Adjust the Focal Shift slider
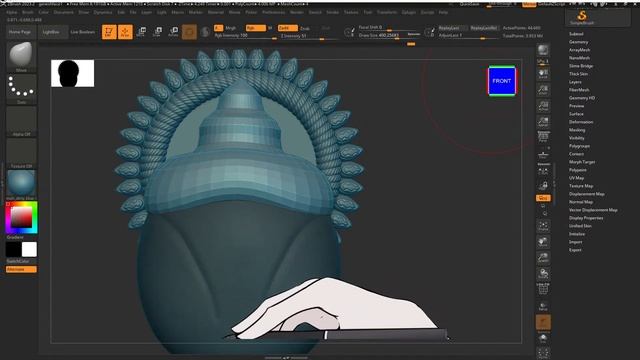Viewport: 640px width, 360px height. click(389, 27)
